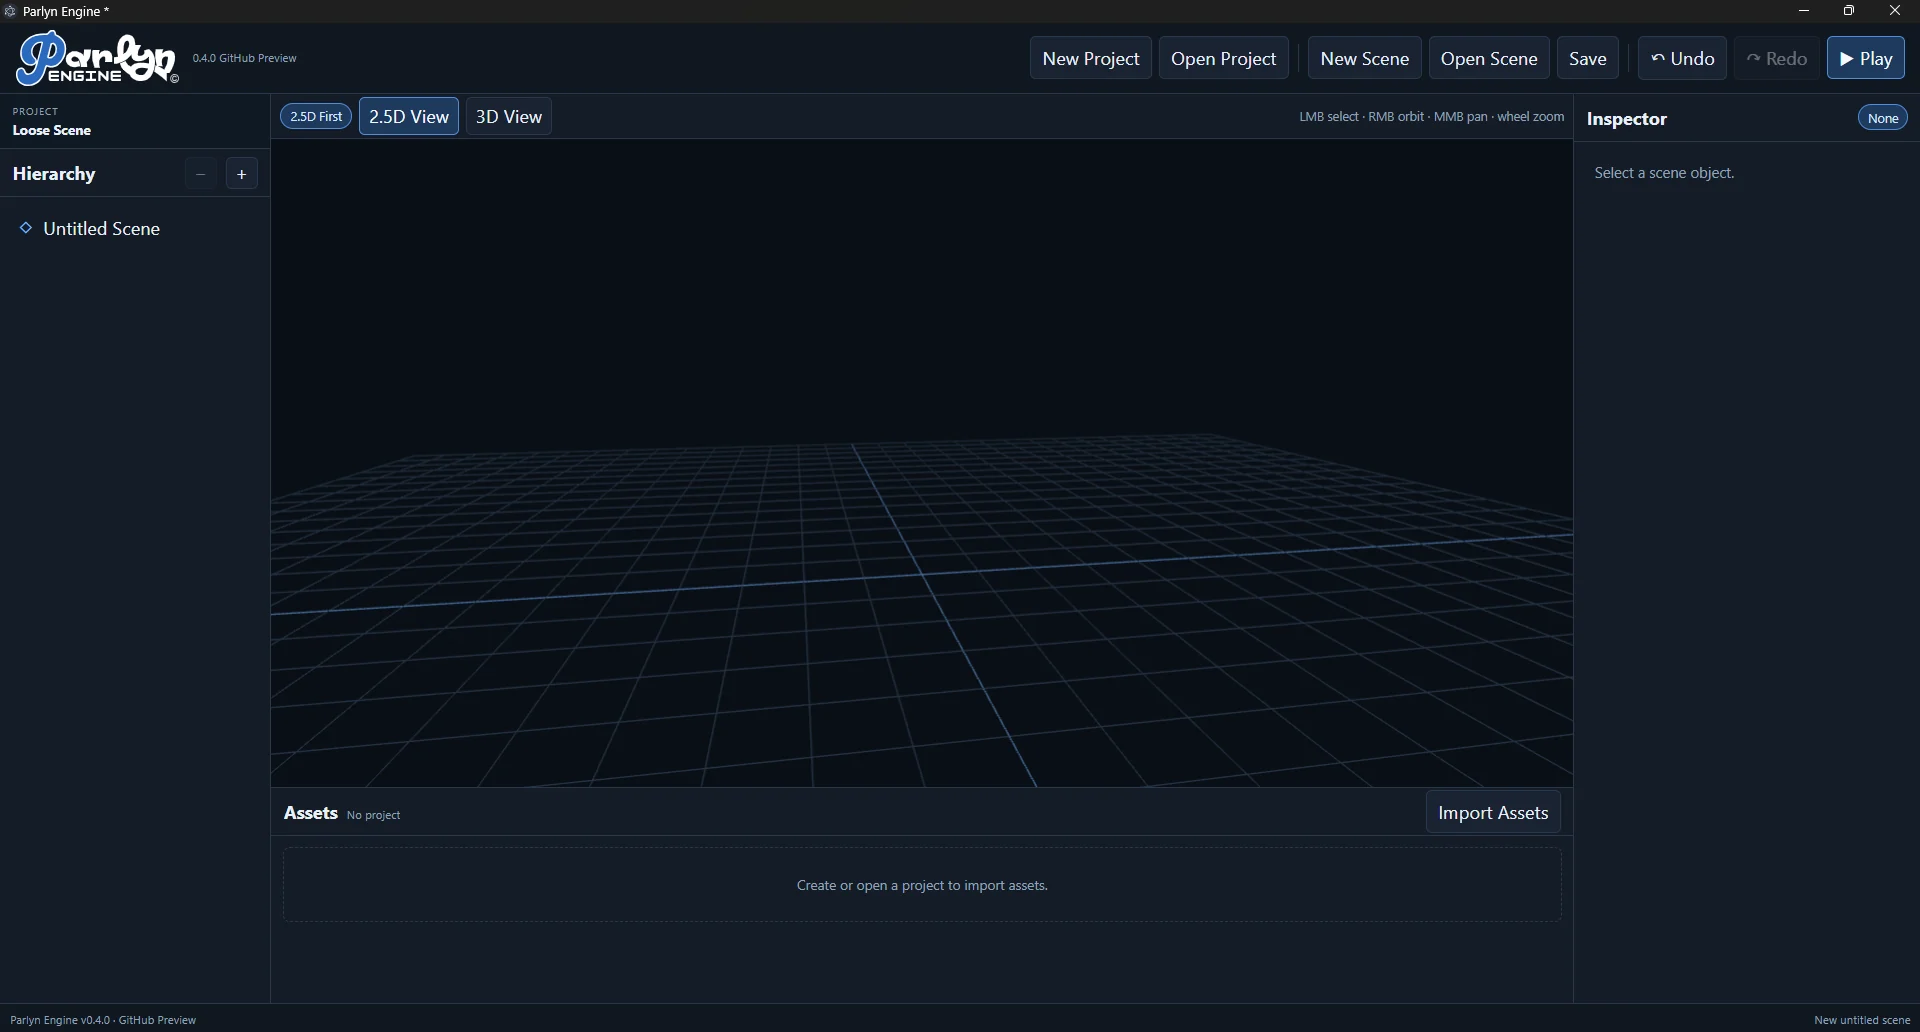Click the 'No project' label
Image resolution: width=1920 pixels, height=1032 pixels.
[373, 815]
